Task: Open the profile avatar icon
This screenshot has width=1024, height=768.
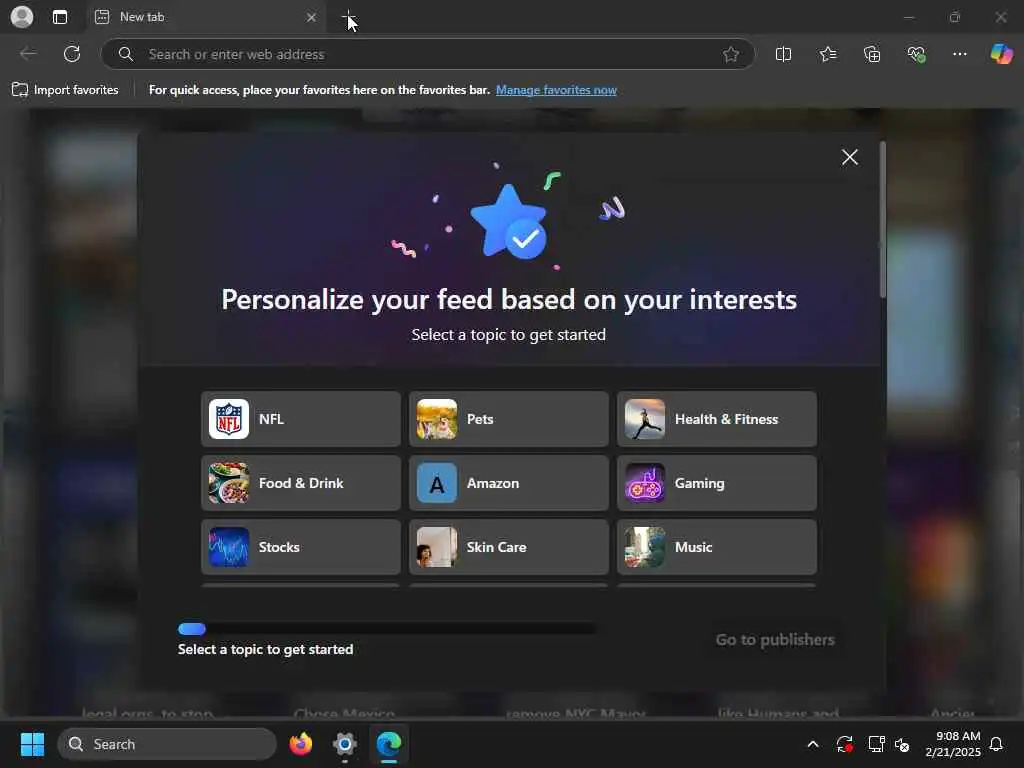Action: (x=22, y=17)
